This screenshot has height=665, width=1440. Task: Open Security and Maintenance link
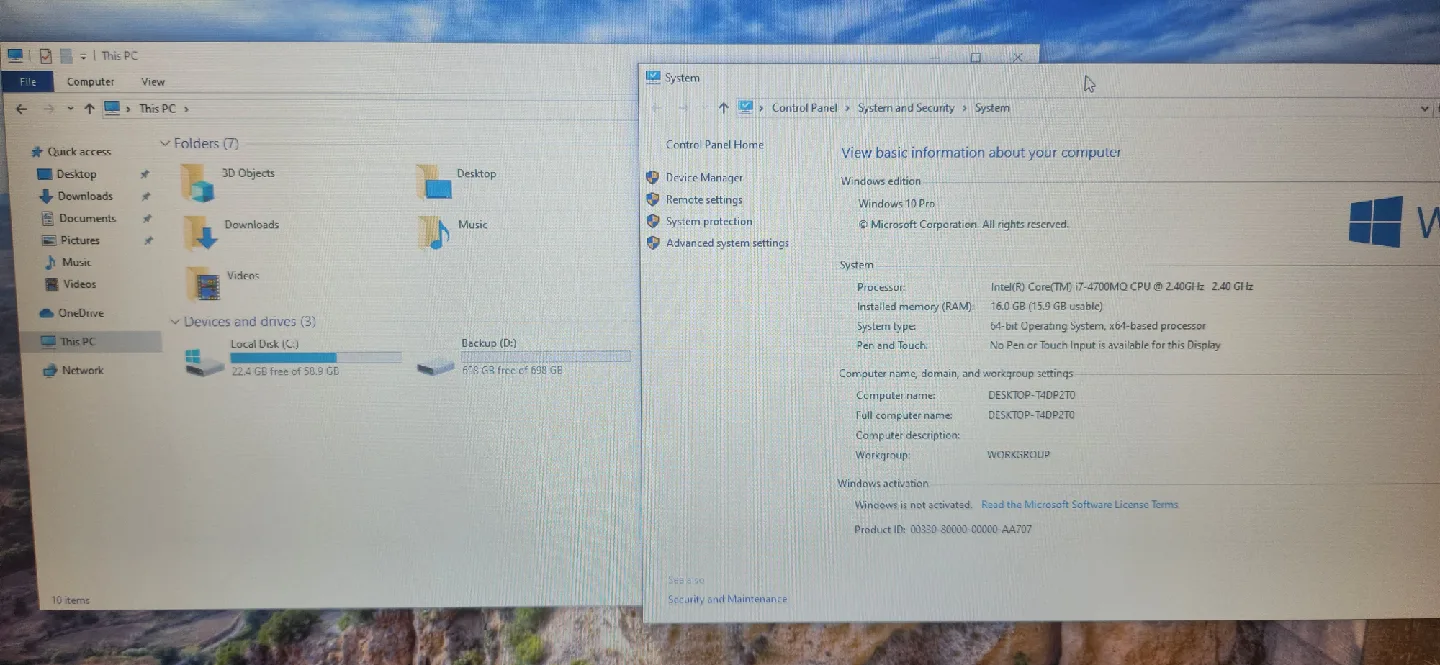tap(726, 598)
